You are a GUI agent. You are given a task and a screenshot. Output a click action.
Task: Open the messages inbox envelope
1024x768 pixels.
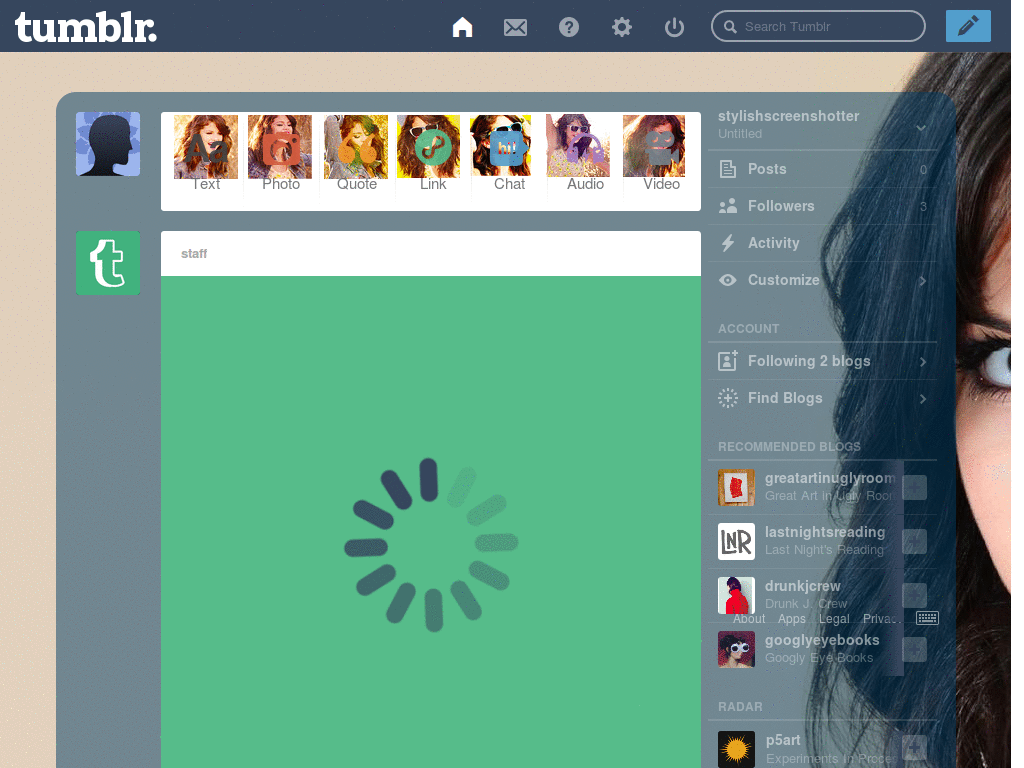tap(515, 27)
